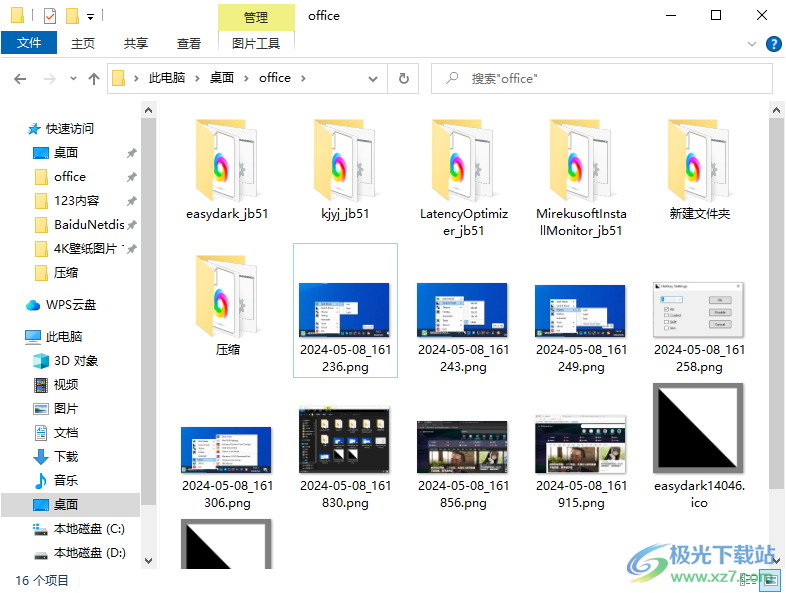Screen dimensions: 786x593
Task: Select 快速访问 in navigation pane
Action: [x=60, y=129]
